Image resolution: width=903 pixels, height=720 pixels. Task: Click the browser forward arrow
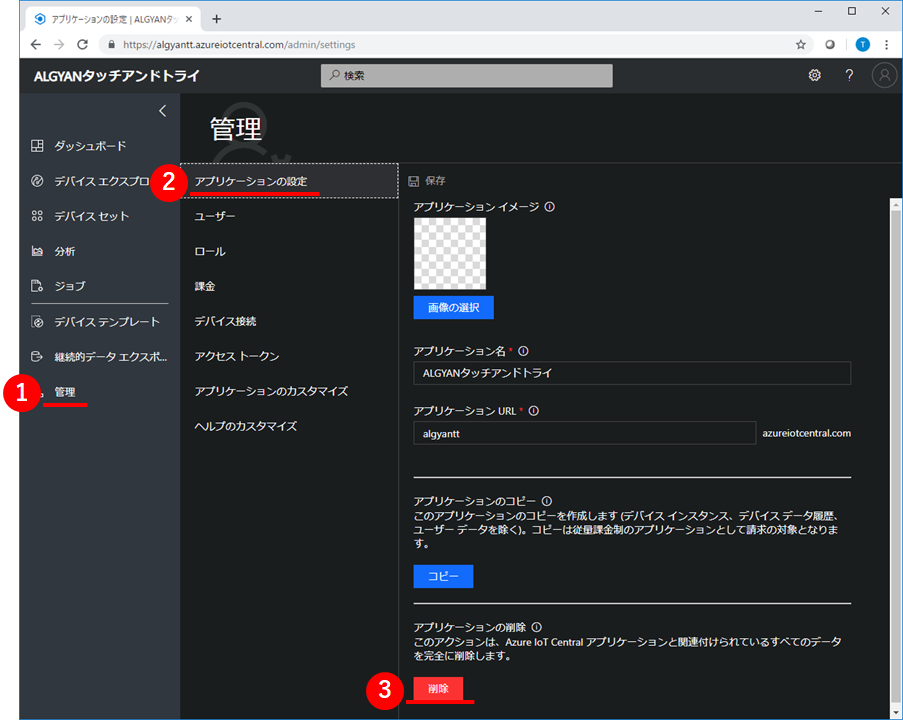point(59,44)
